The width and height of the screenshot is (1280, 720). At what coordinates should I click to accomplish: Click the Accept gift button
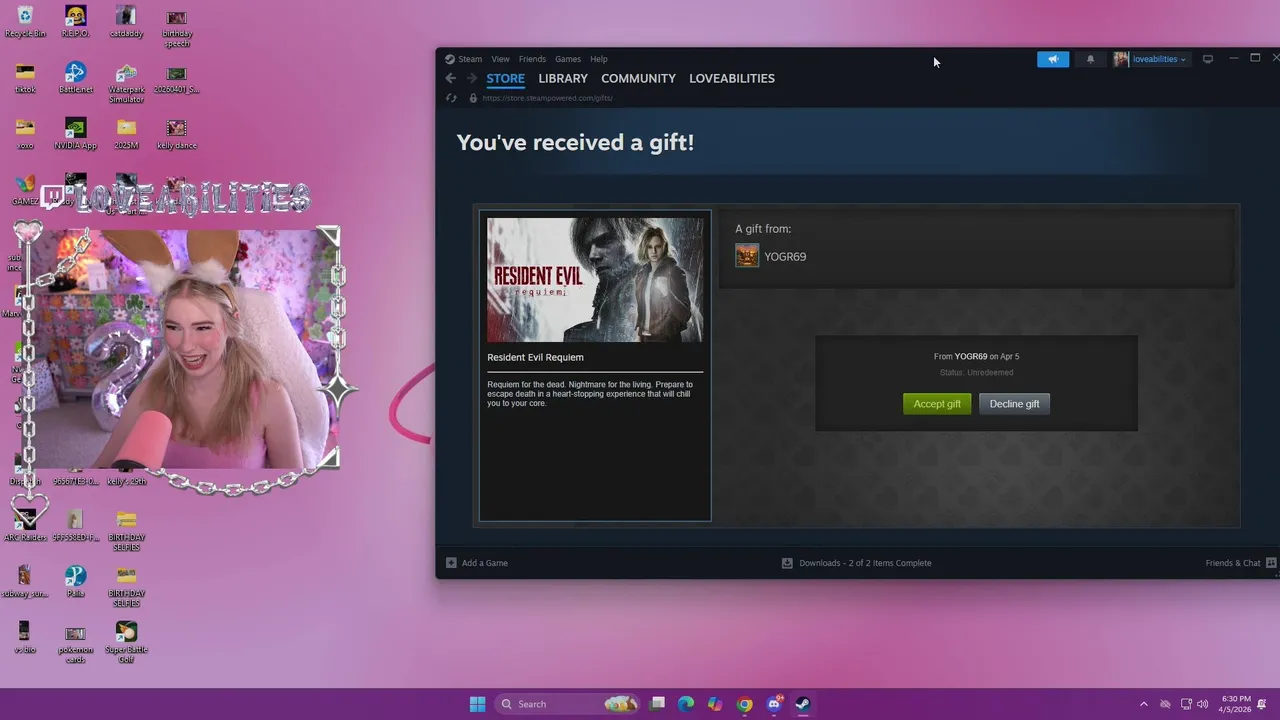coord(937,404)
